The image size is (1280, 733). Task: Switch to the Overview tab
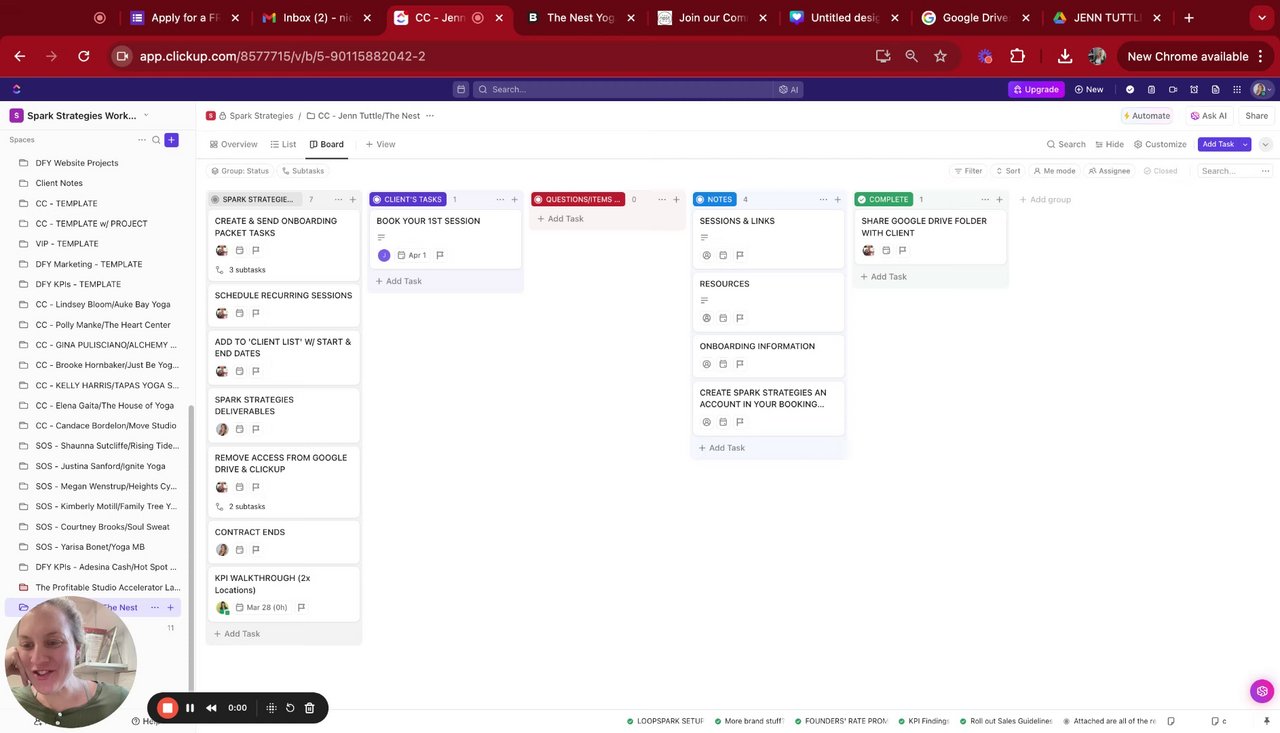pos(233,144)
